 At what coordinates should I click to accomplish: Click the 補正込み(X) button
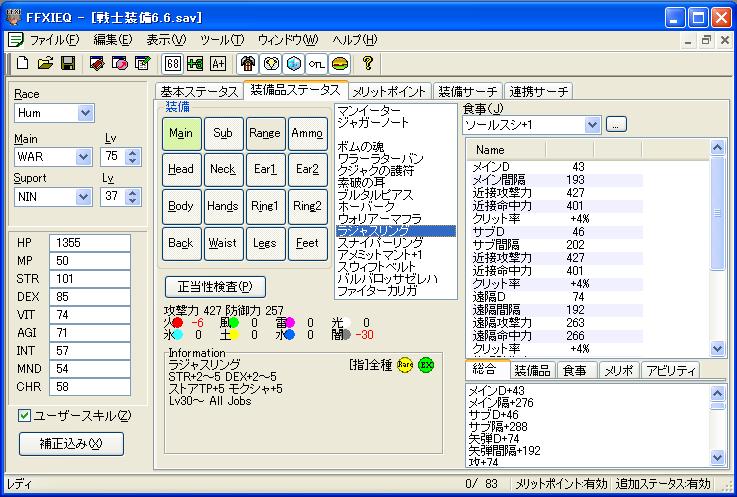pos(71,444)
